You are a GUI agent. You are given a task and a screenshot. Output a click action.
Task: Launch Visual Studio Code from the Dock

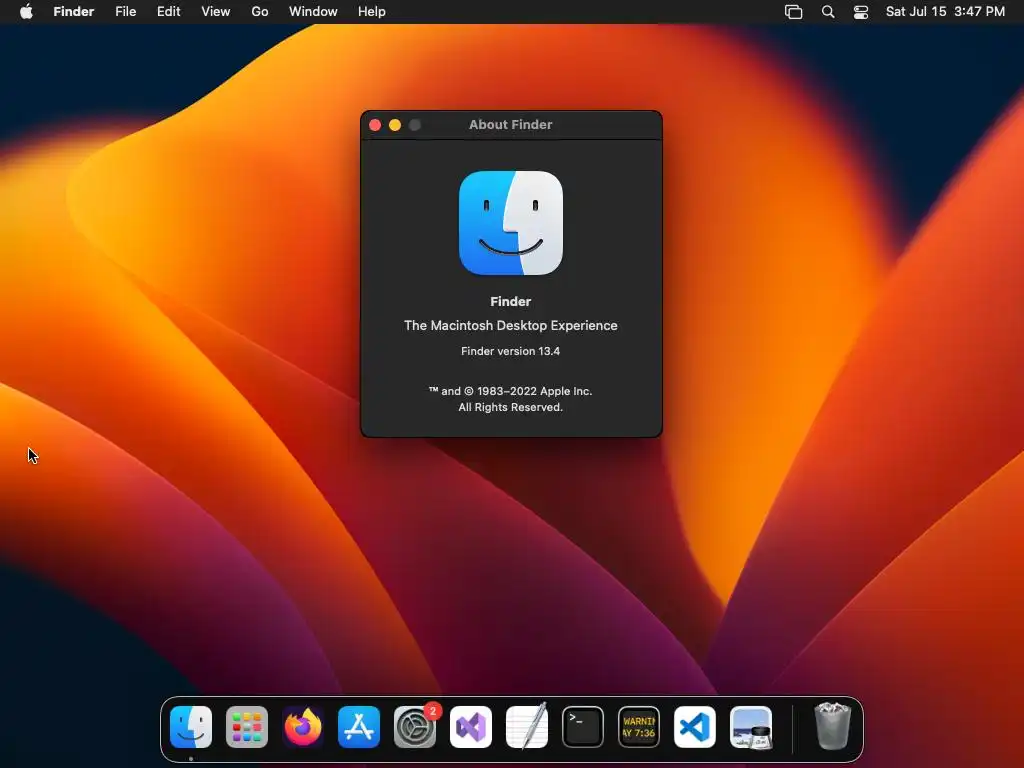(695, 727)
